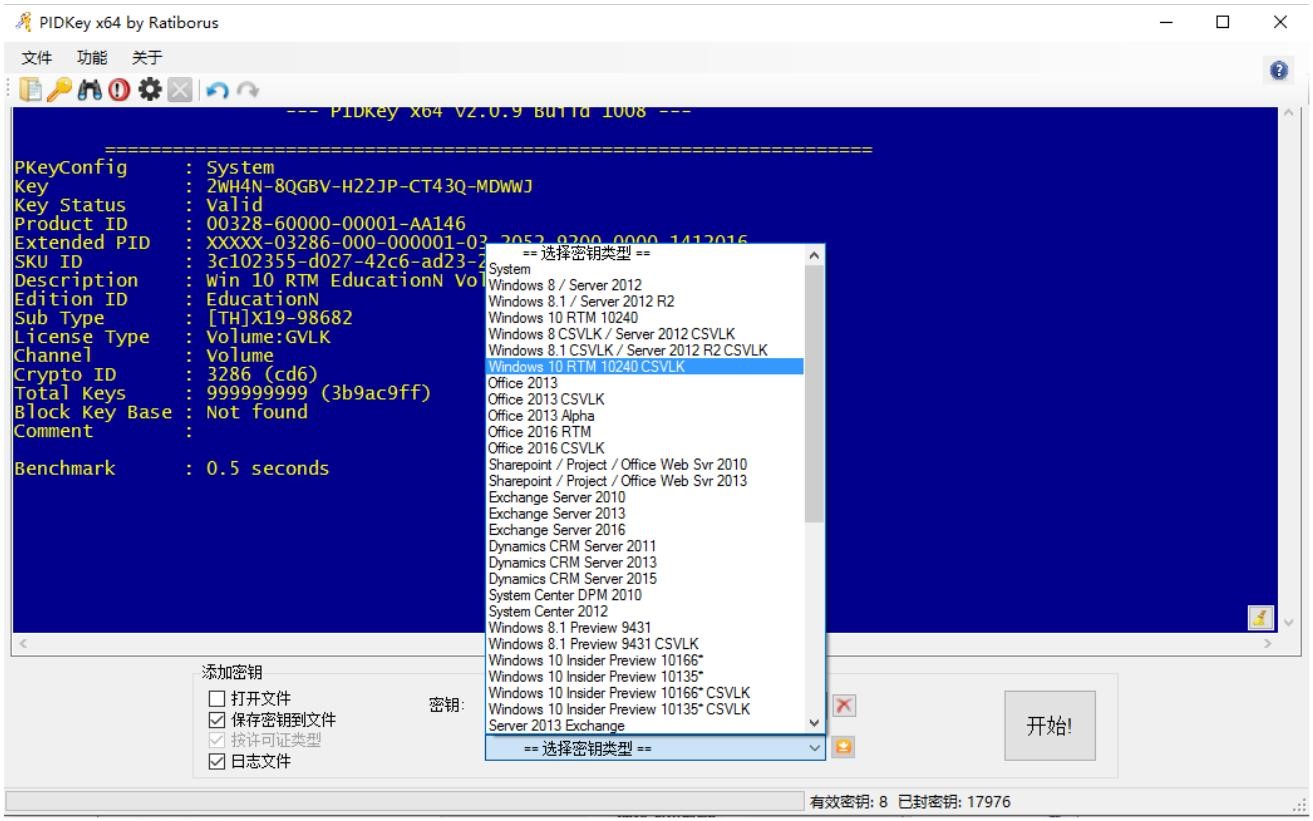Choose Windows 10 Insider Preview 10166* CSVLK
This screenshot has height=821, width=1313.
point(645,693)
